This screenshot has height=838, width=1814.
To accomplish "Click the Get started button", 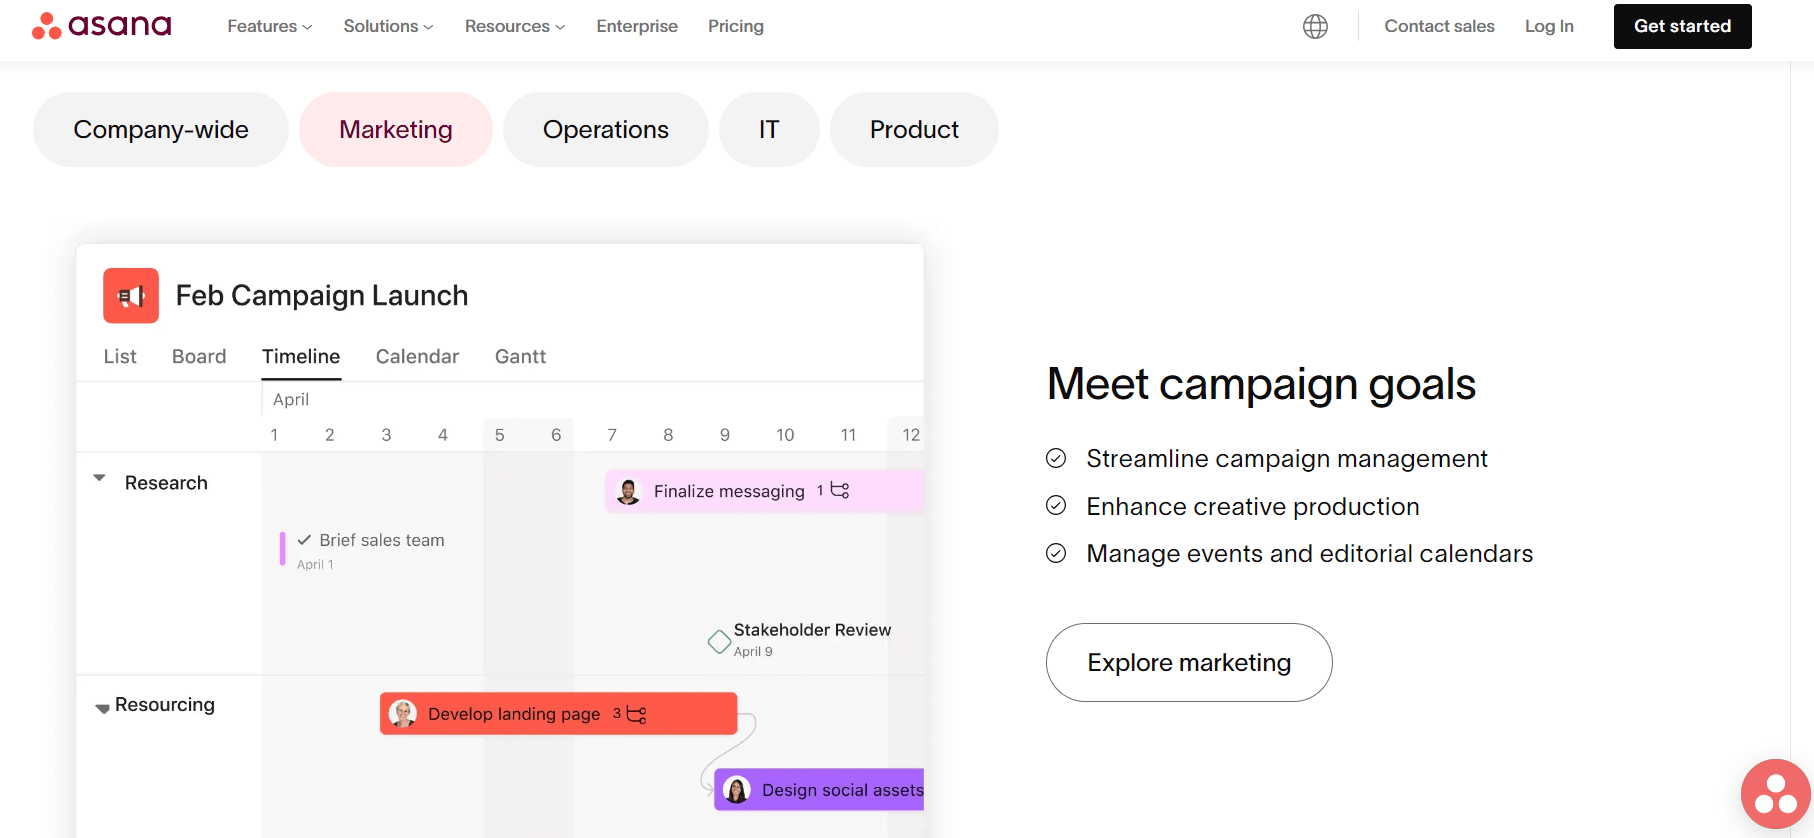I will point(1682,26).
